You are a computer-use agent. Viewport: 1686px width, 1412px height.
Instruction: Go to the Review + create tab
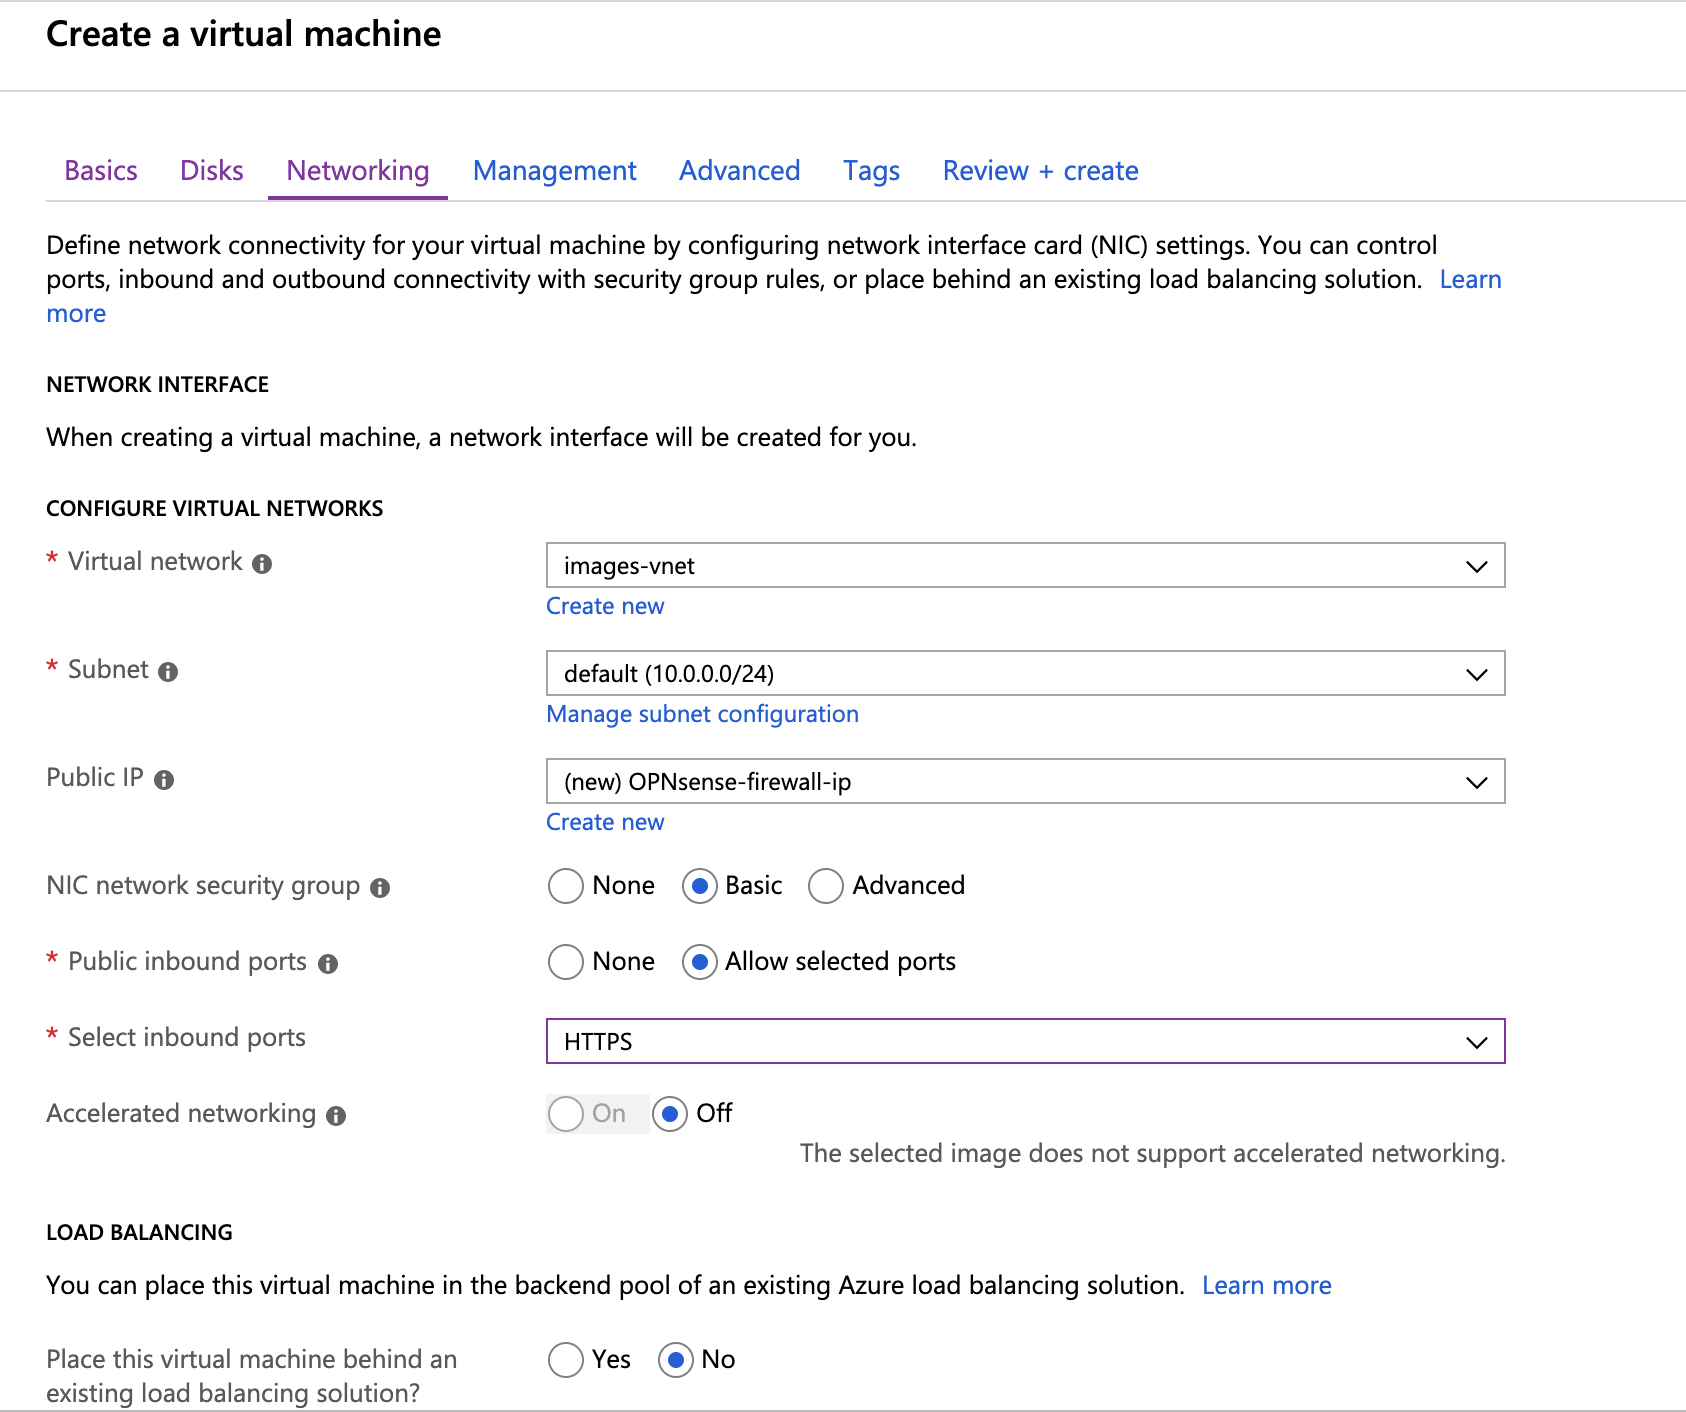pyautogui.click(x=1040, y=171)
